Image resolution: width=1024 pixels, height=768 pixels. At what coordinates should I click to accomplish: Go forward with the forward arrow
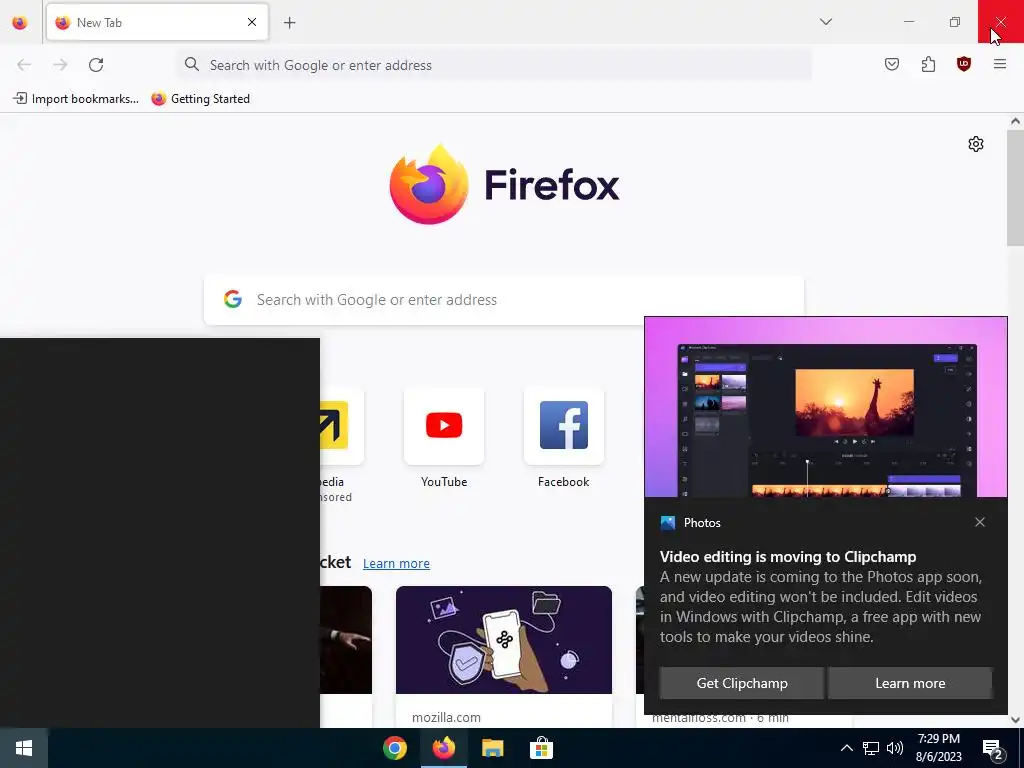pos(60,65)
